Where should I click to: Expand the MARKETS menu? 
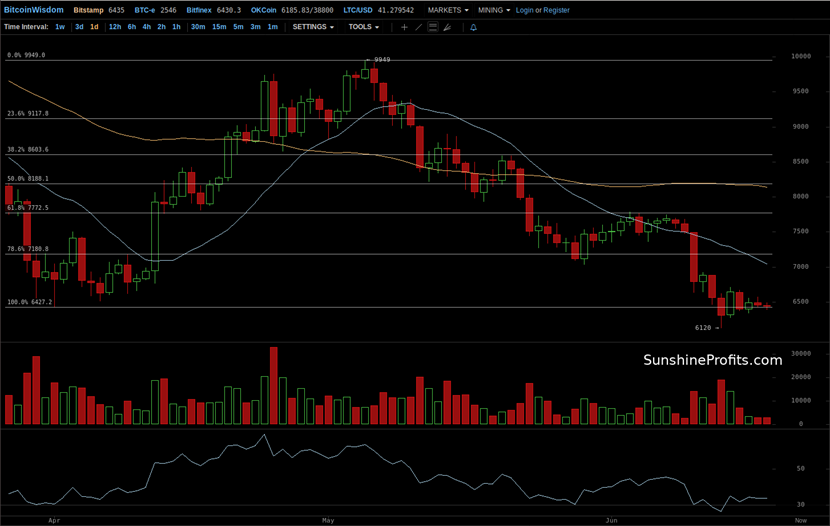pyautogui.click(x=447, y=10)
